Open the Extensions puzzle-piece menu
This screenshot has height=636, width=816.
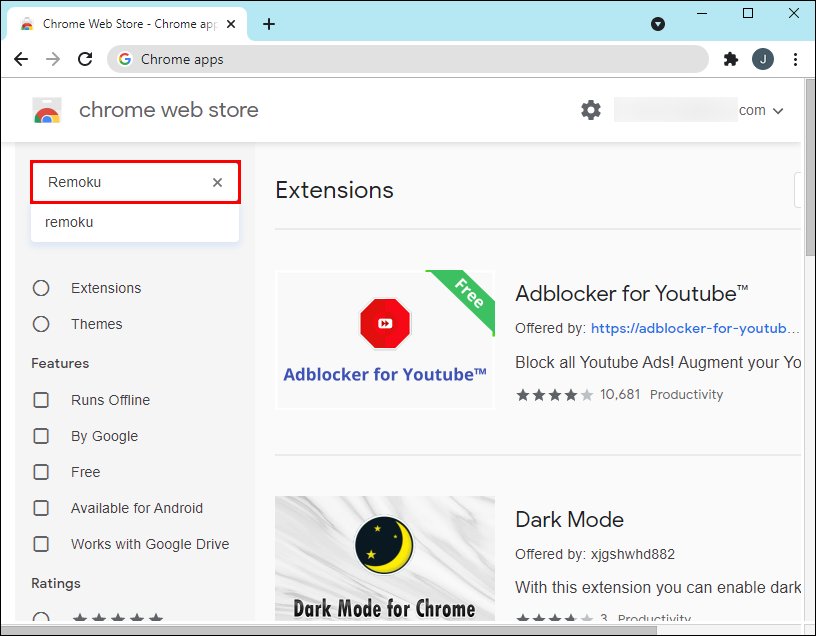pos(731,59)
